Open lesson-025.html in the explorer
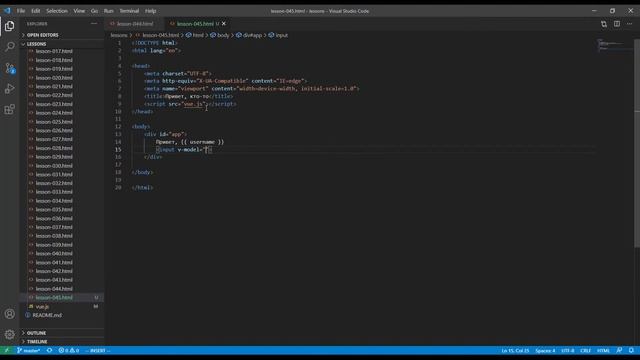The height and width of the screenshot is (360, 640). point(54,122)
